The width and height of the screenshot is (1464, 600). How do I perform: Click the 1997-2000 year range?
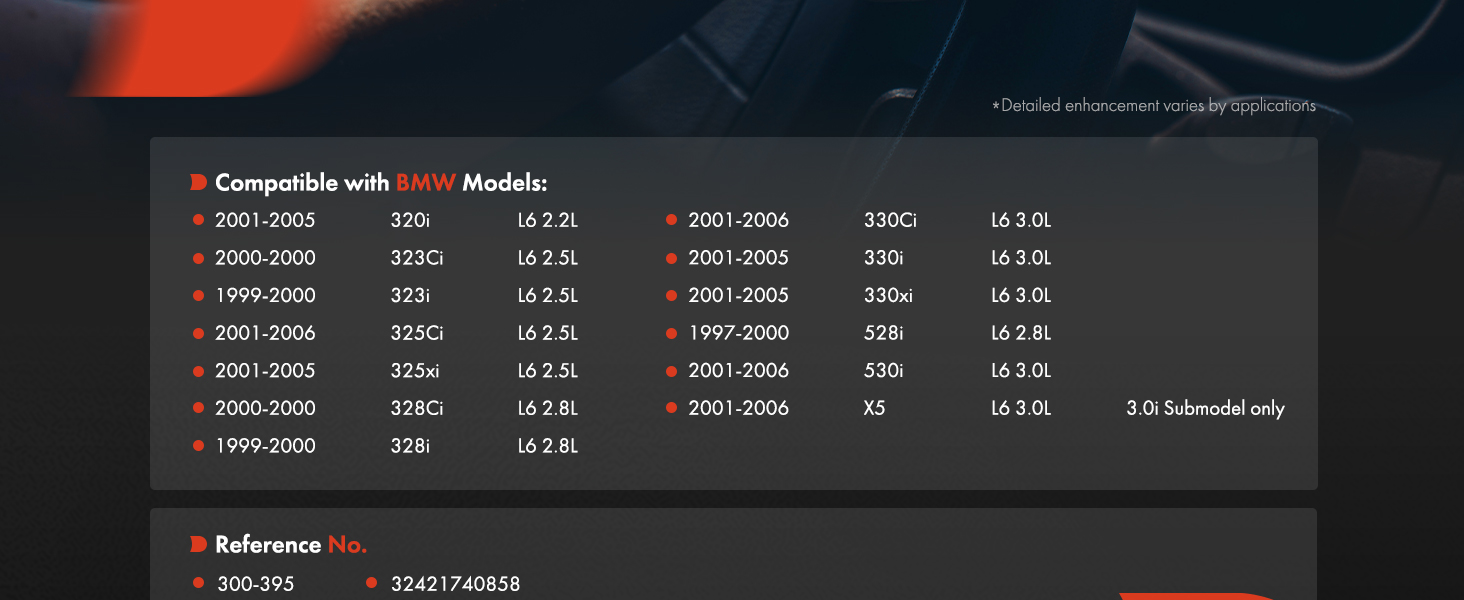pos(738,333)
